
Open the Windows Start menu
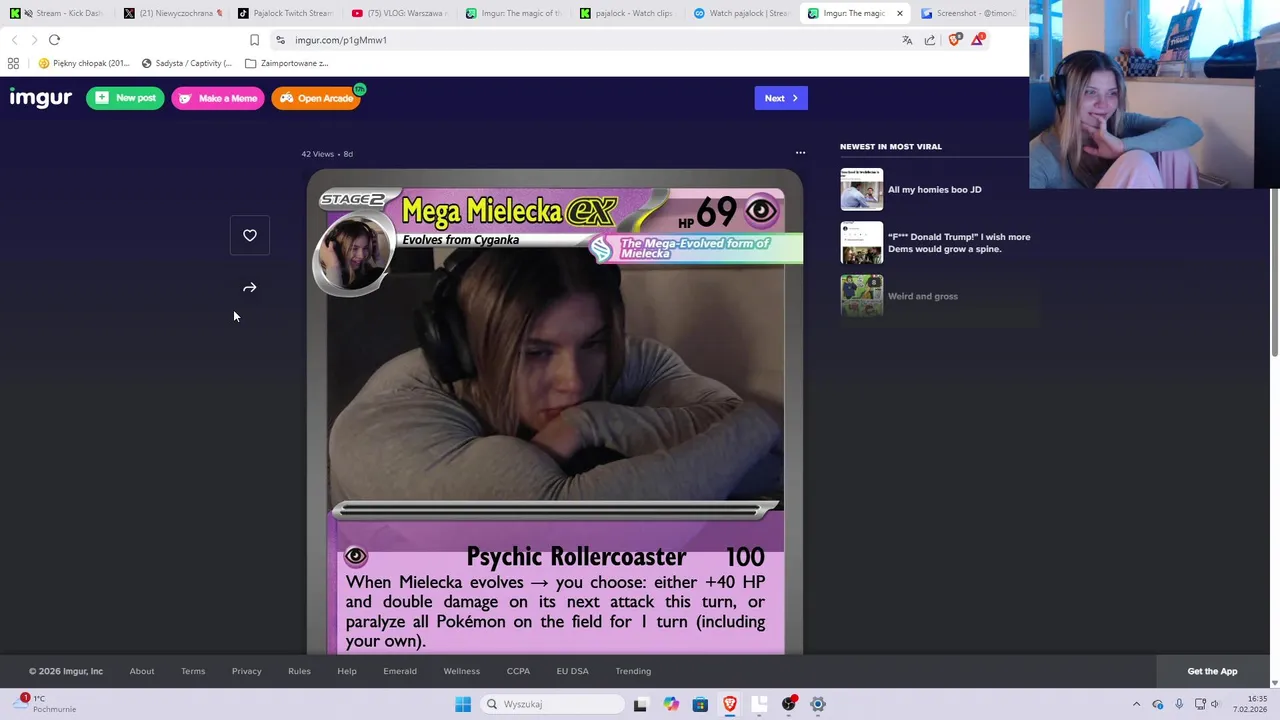tap(463, 704)
